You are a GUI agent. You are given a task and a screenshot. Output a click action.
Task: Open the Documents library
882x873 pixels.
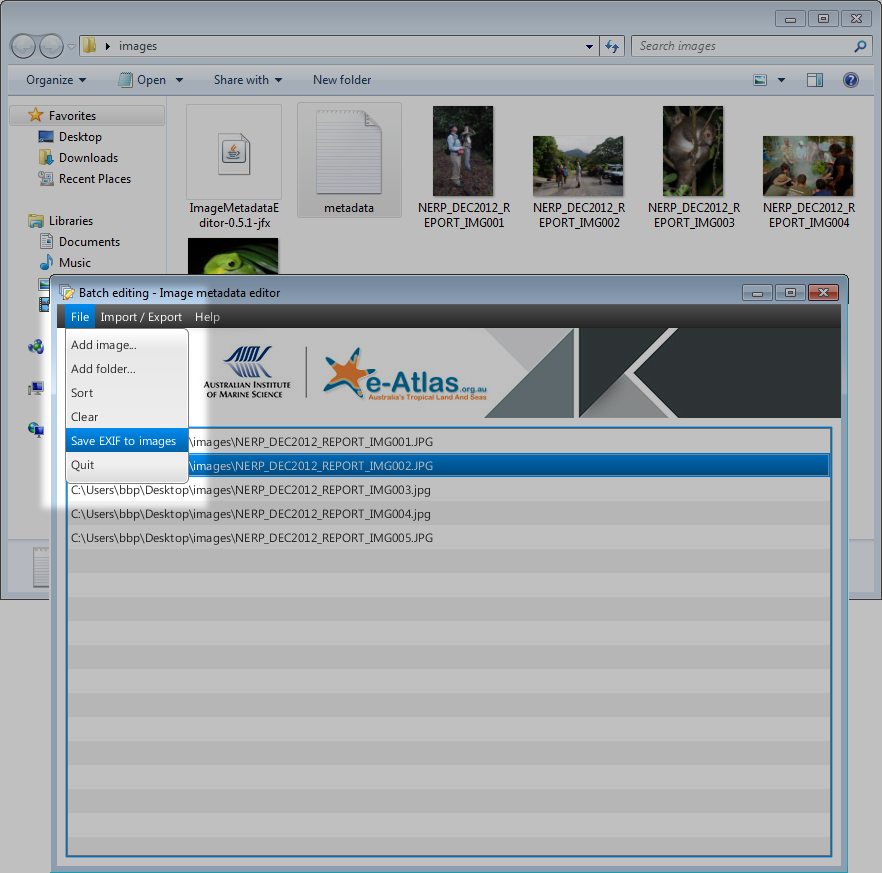(89, 242)
